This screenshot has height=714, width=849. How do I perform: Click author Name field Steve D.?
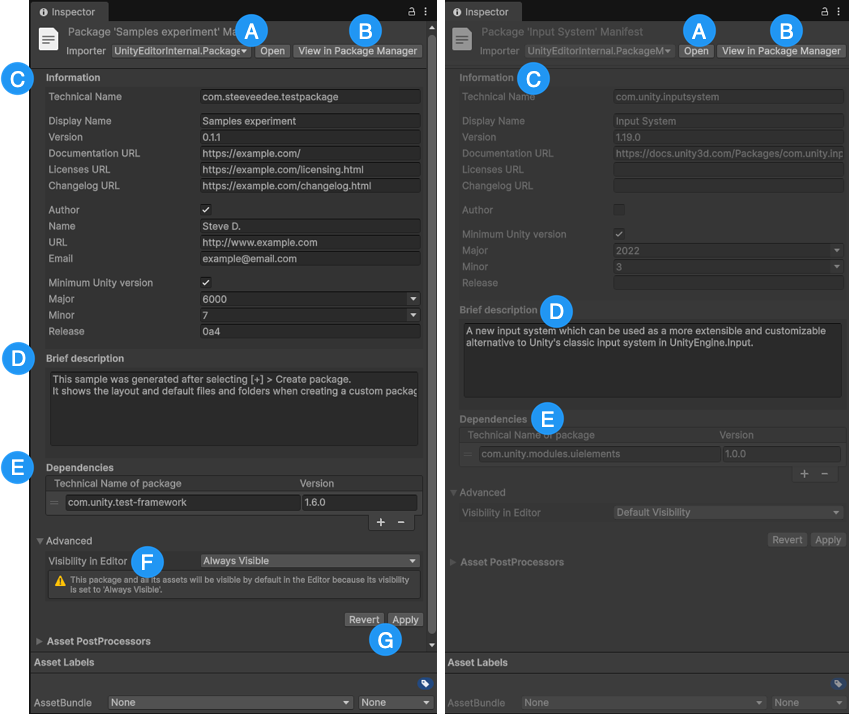[310, 226]
